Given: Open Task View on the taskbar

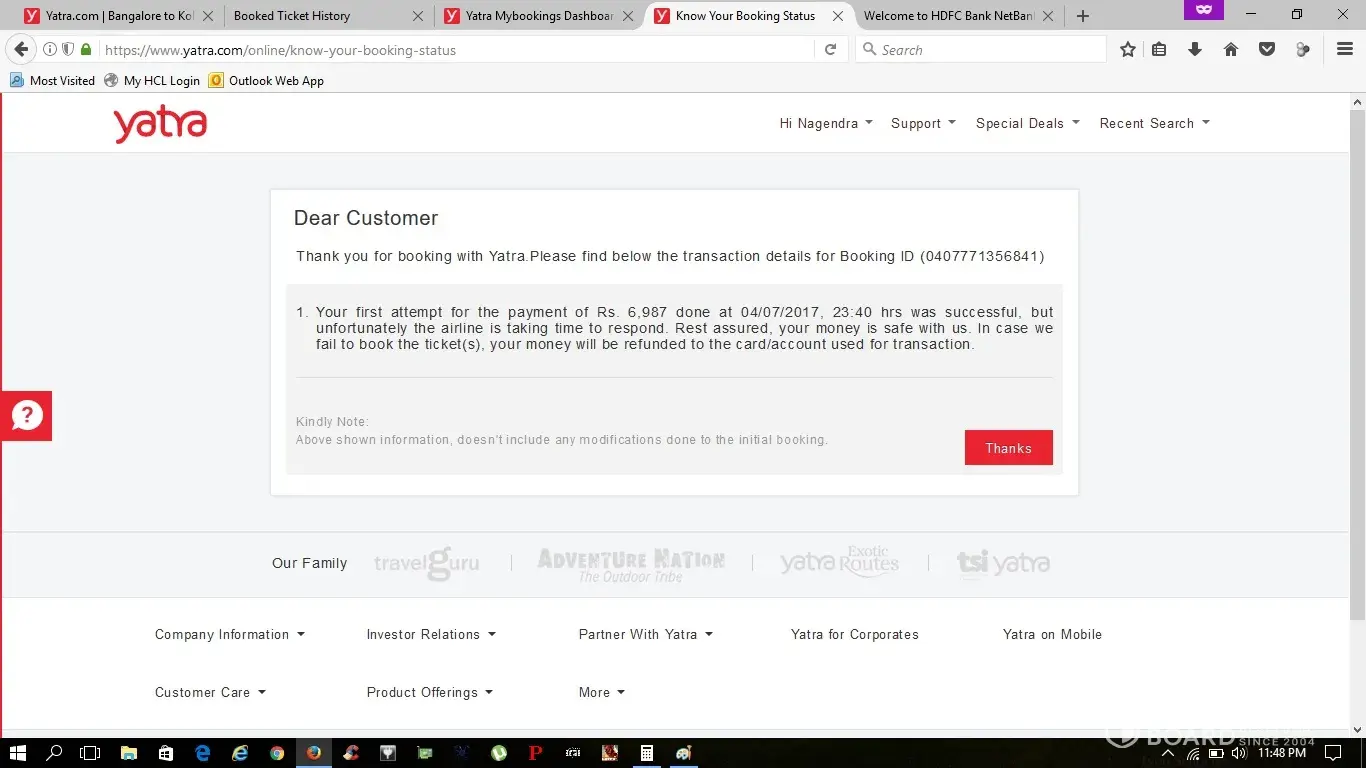Looking at the screenshot, I should coord(91,753).
